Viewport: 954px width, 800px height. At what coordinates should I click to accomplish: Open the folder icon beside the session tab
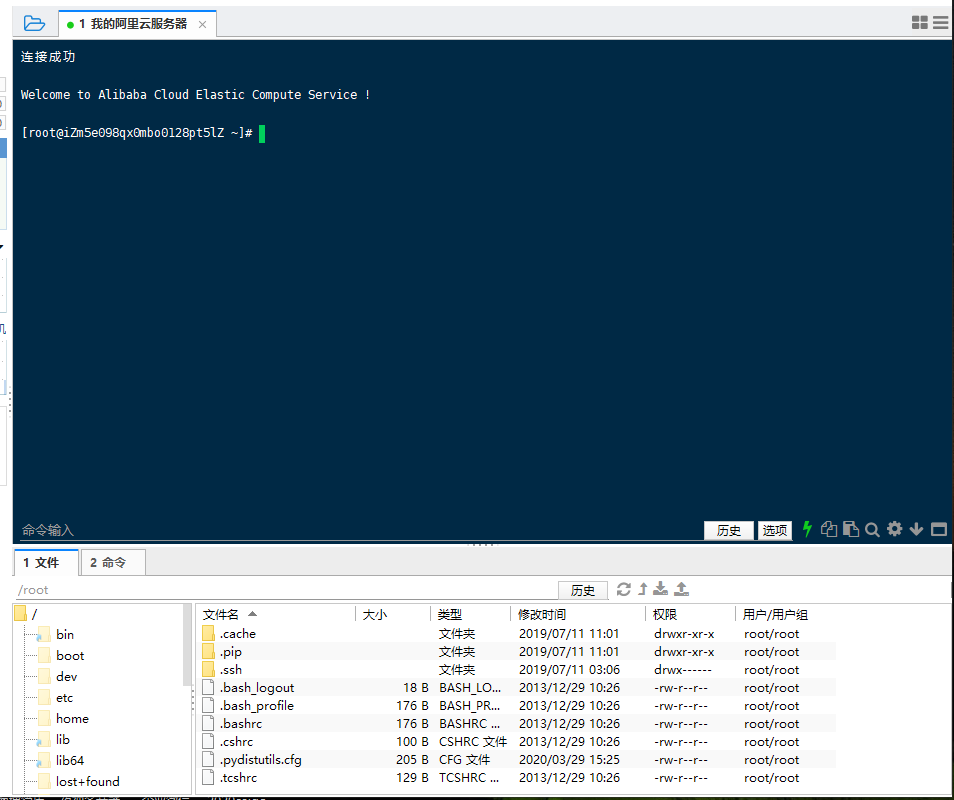tap(34, 24)
